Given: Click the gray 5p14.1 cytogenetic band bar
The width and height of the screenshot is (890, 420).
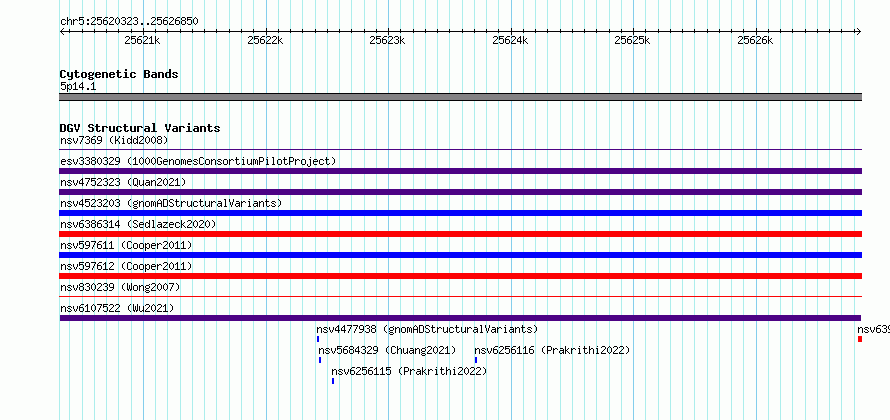Looking at the screenshot, I should [x=461, y=97].
